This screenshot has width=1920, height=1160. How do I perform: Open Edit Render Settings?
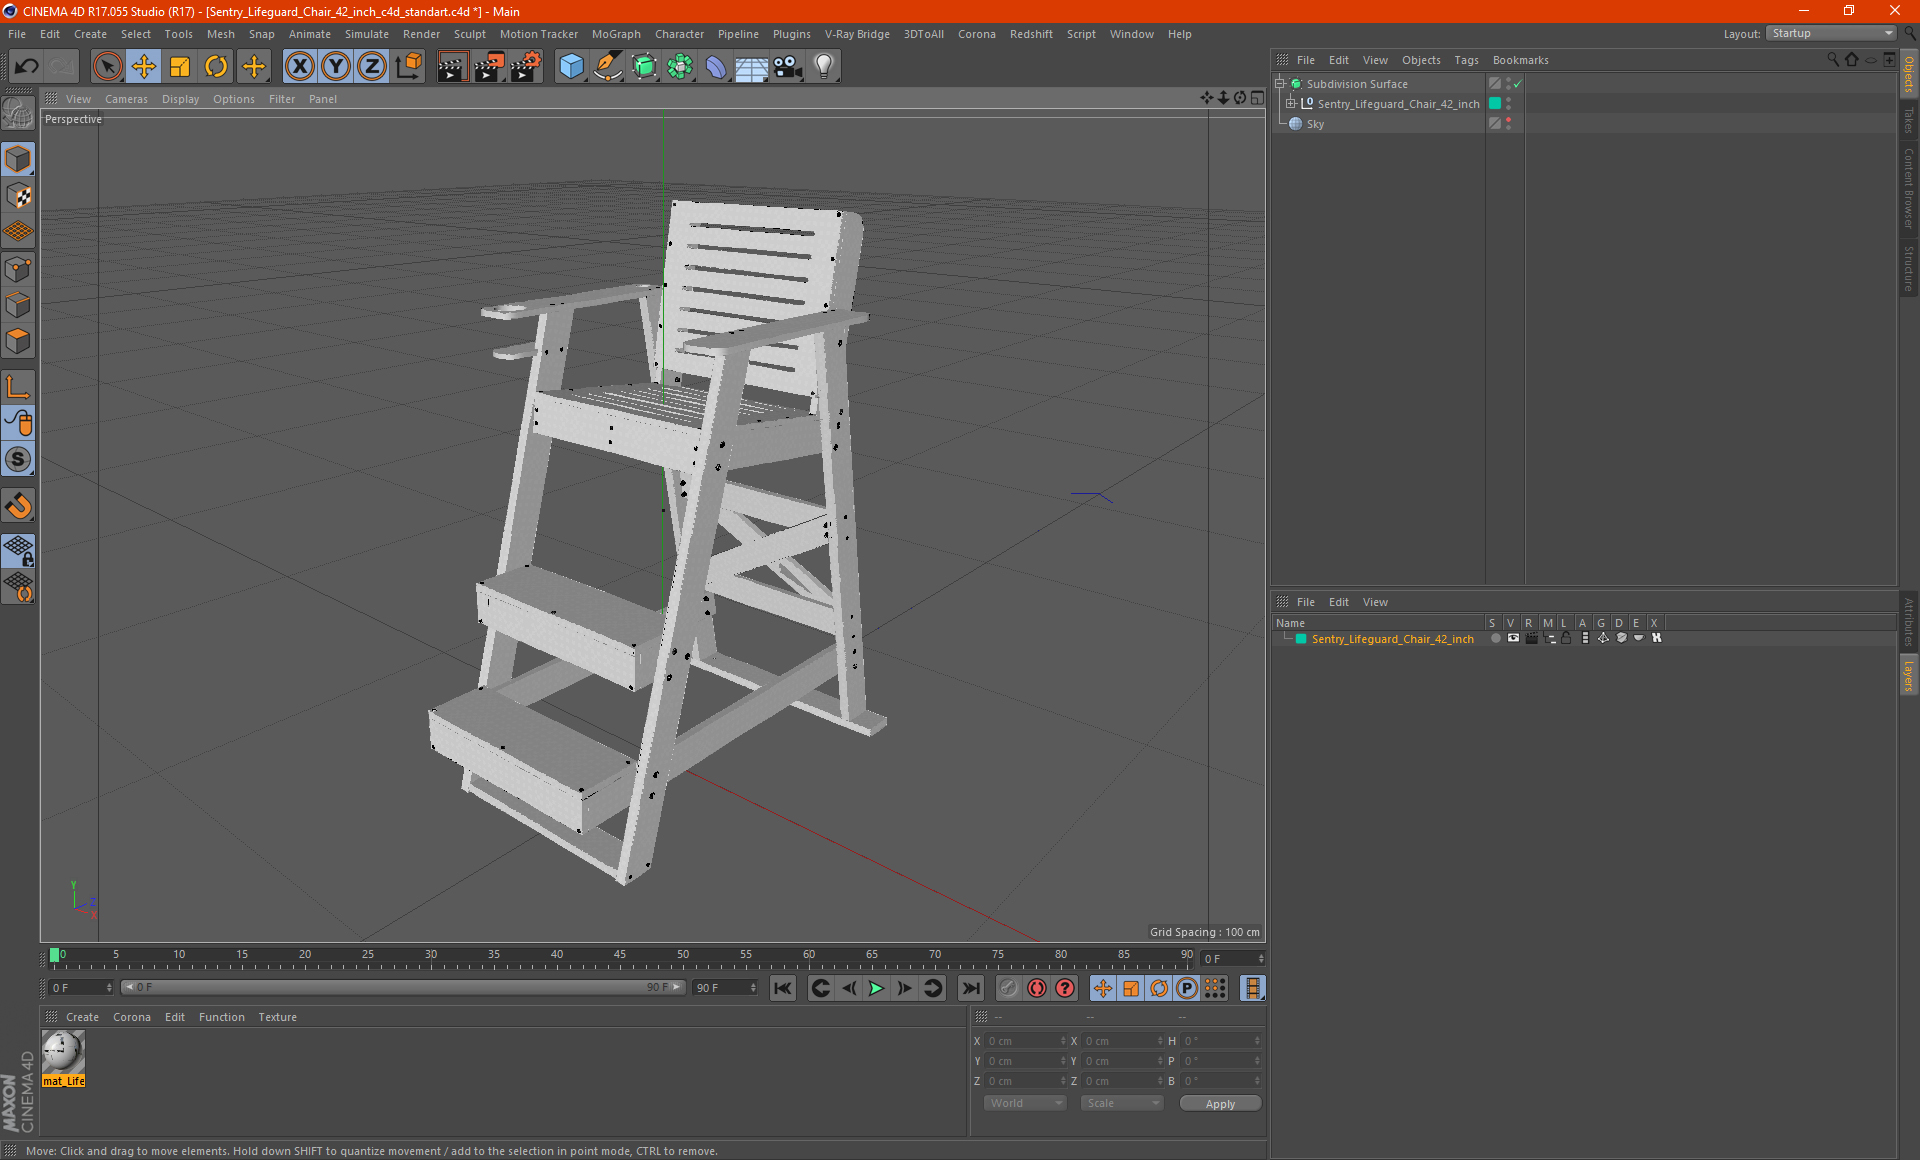pos(526,67)
